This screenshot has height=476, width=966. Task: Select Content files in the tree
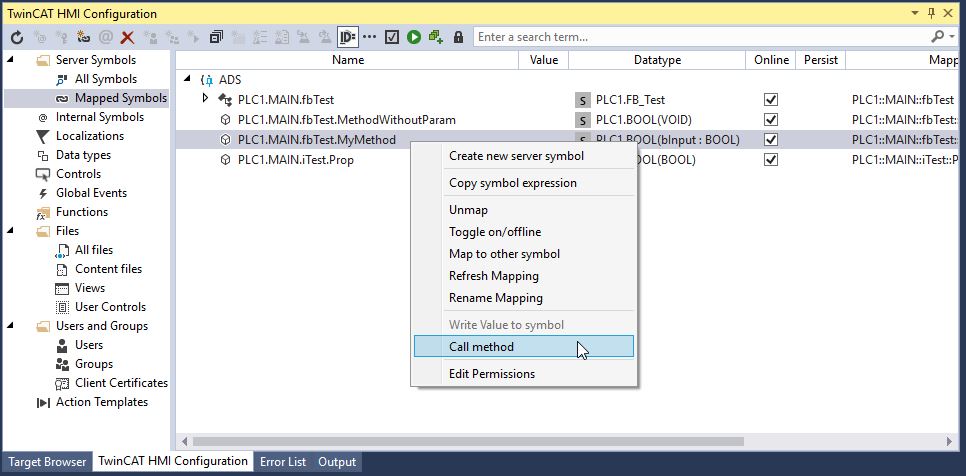[x=108, y=269]
